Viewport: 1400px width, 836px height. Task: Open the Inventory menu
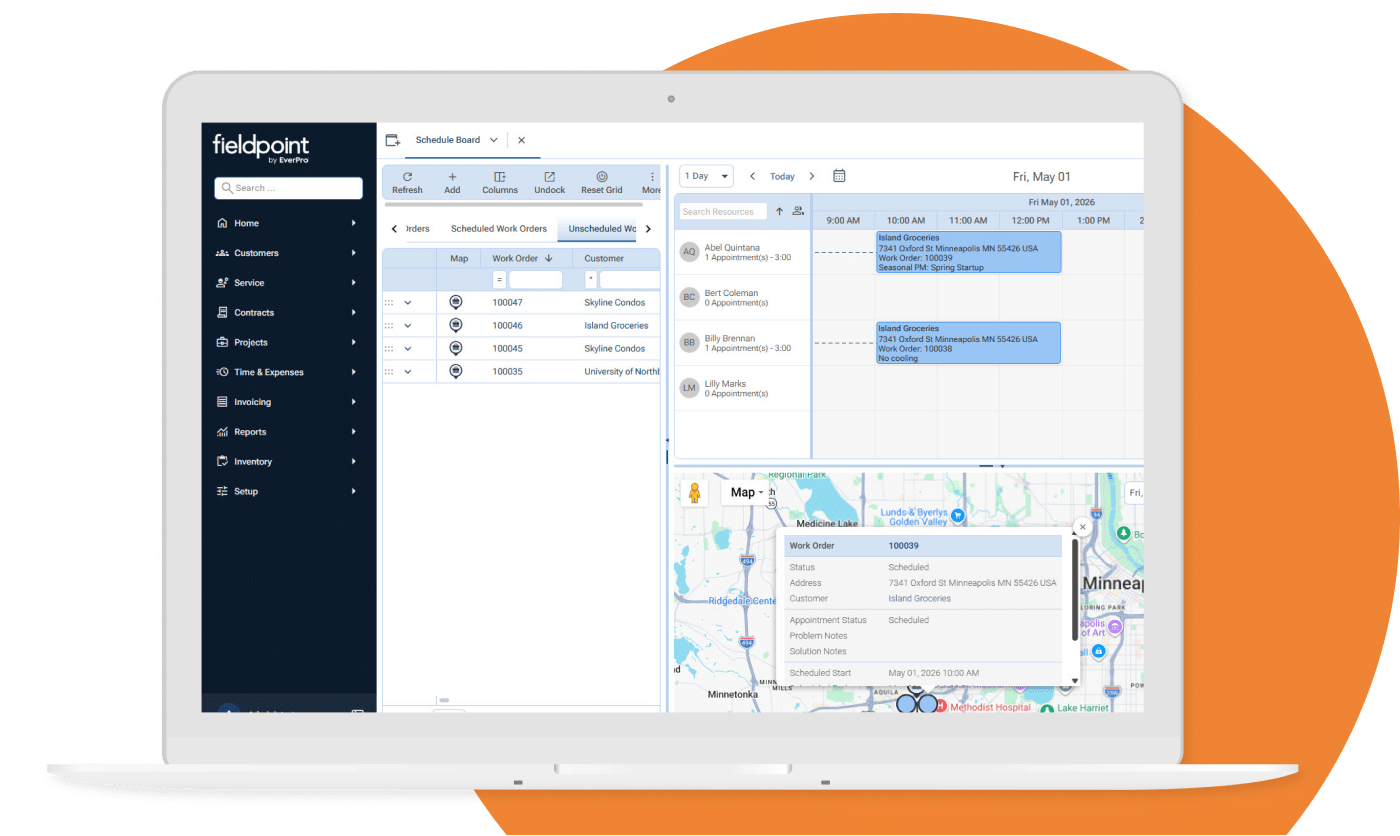click(288, 462)
